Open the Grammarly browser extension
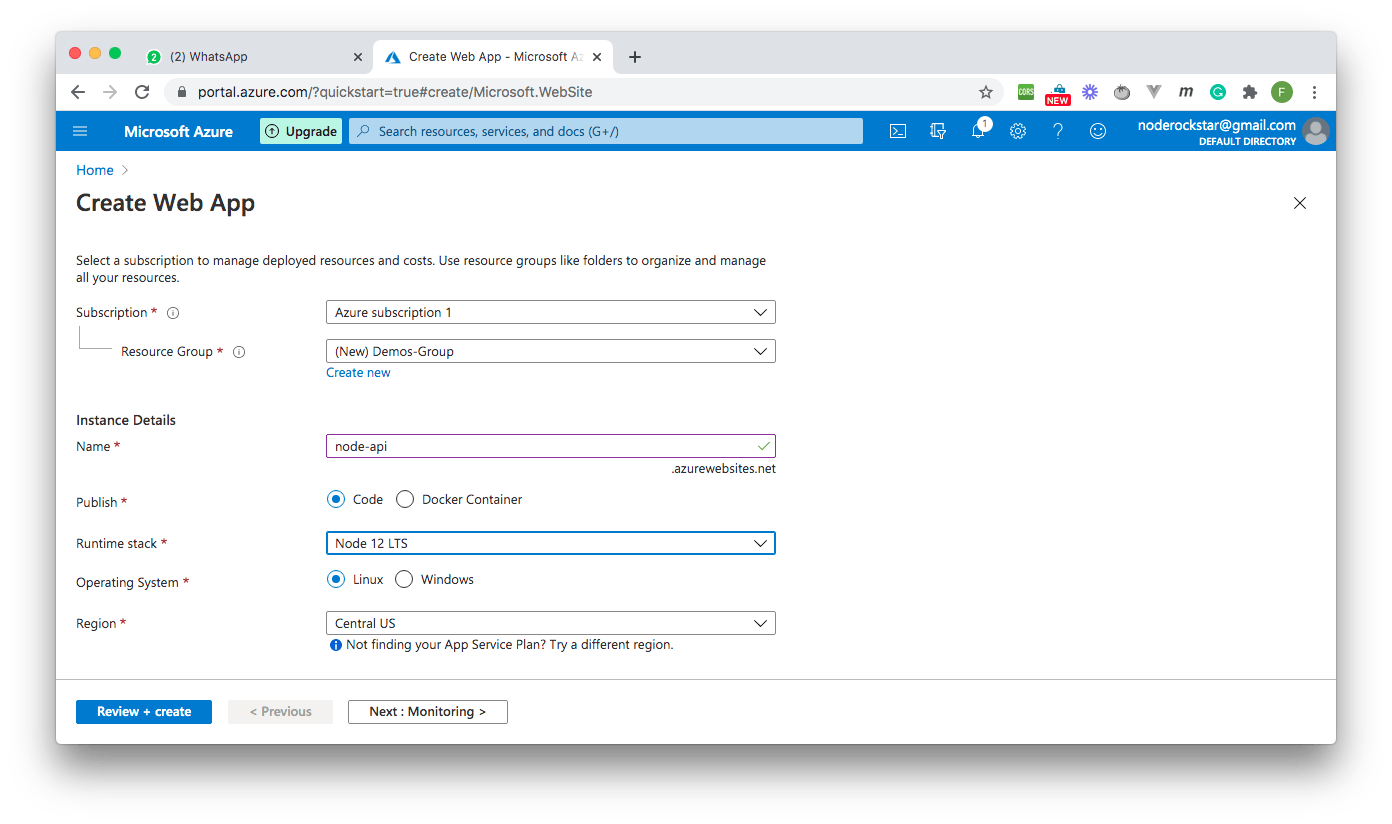This screenshot has height=824, width=1392. 1217,91
